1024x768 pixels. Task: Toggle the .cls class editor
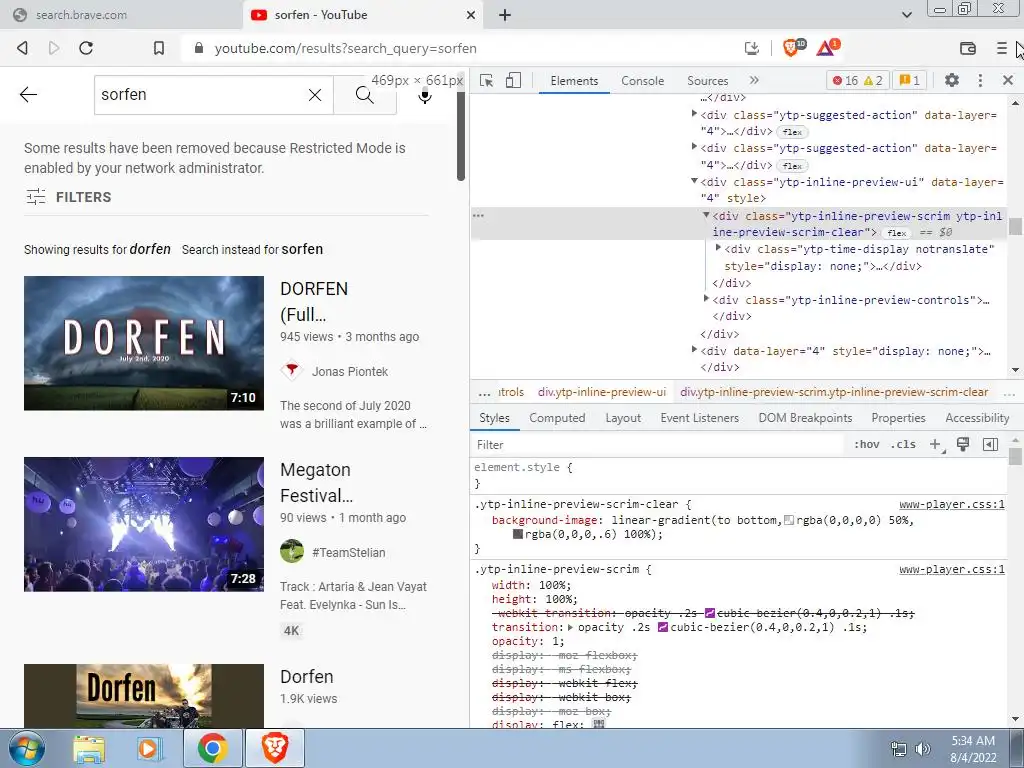(x=904, y=445)
